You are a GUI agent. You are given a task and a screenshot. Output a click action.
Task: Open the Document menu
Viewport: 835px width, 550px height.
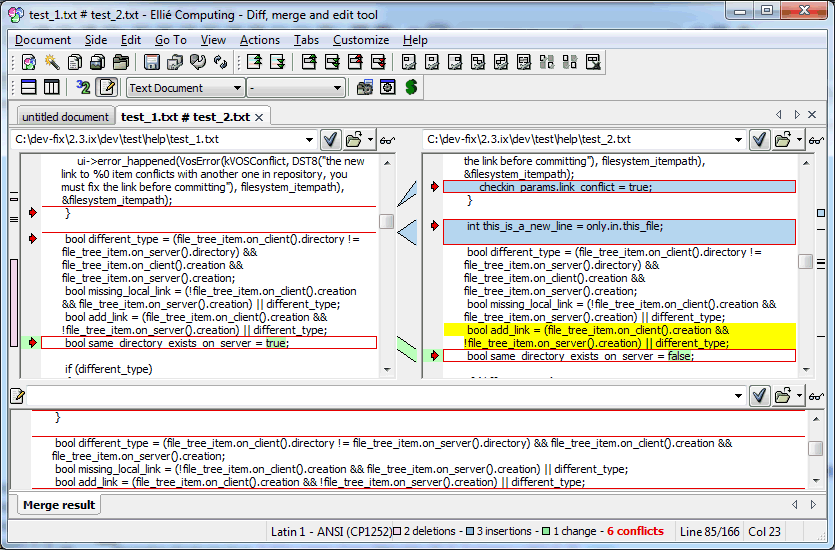point(43,40)
